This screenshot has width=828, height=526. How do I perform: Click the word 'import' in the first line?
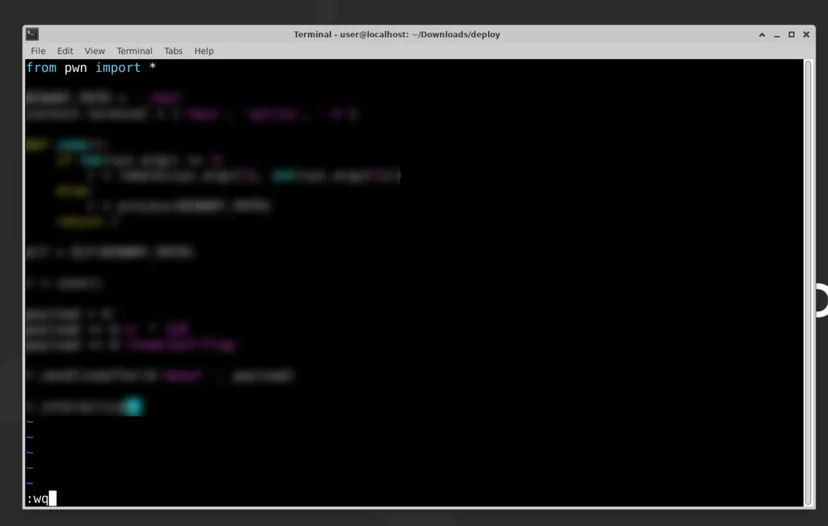[118, 68]
